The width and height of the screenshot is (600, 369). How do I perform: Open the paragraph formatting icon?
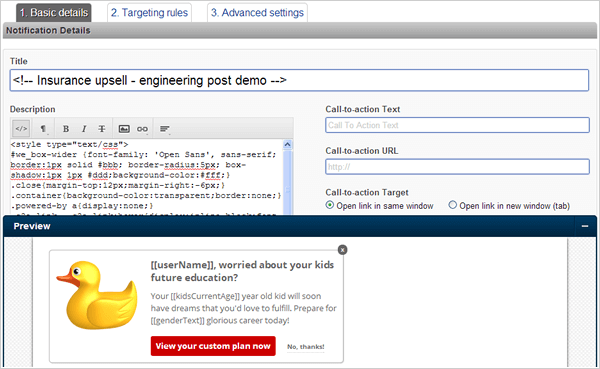point(43,129)
